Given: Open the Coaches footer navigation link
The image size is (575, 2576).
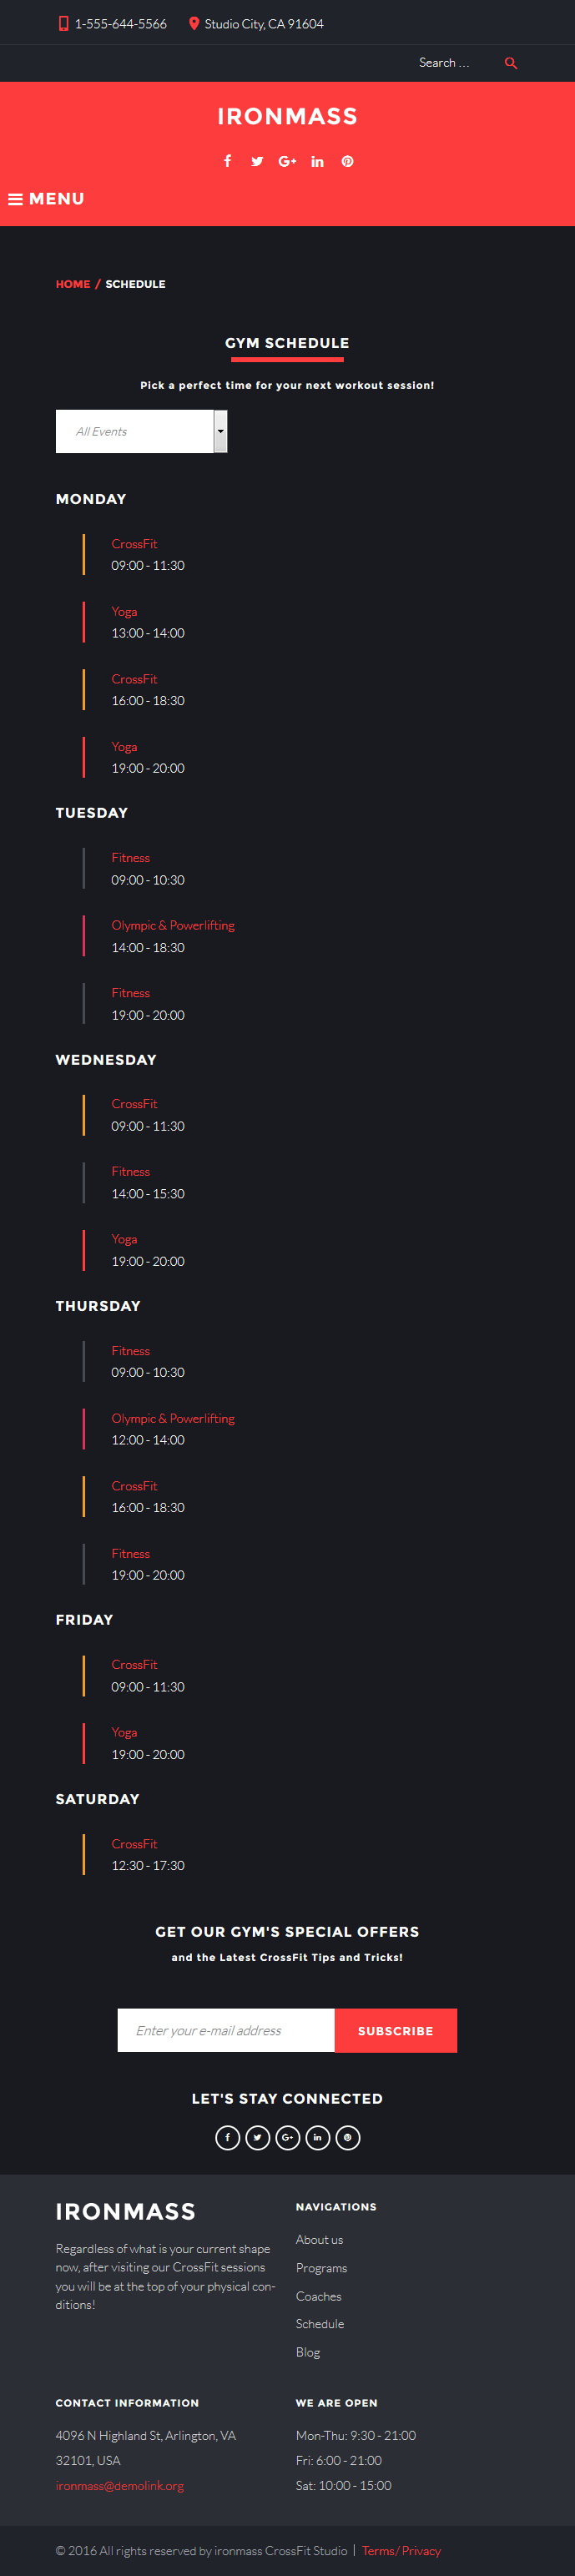Looking at the screenshot, I should (318, 2296).
